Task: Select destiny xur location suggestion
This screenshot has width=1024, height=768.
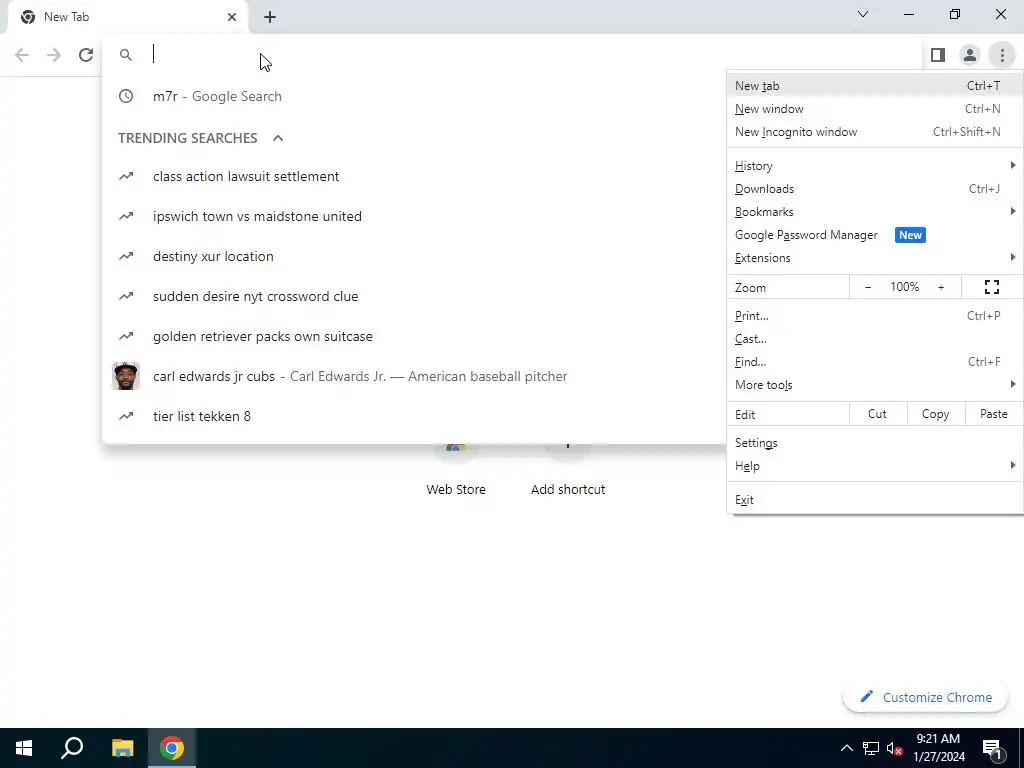Action: [x=414, y=256]
